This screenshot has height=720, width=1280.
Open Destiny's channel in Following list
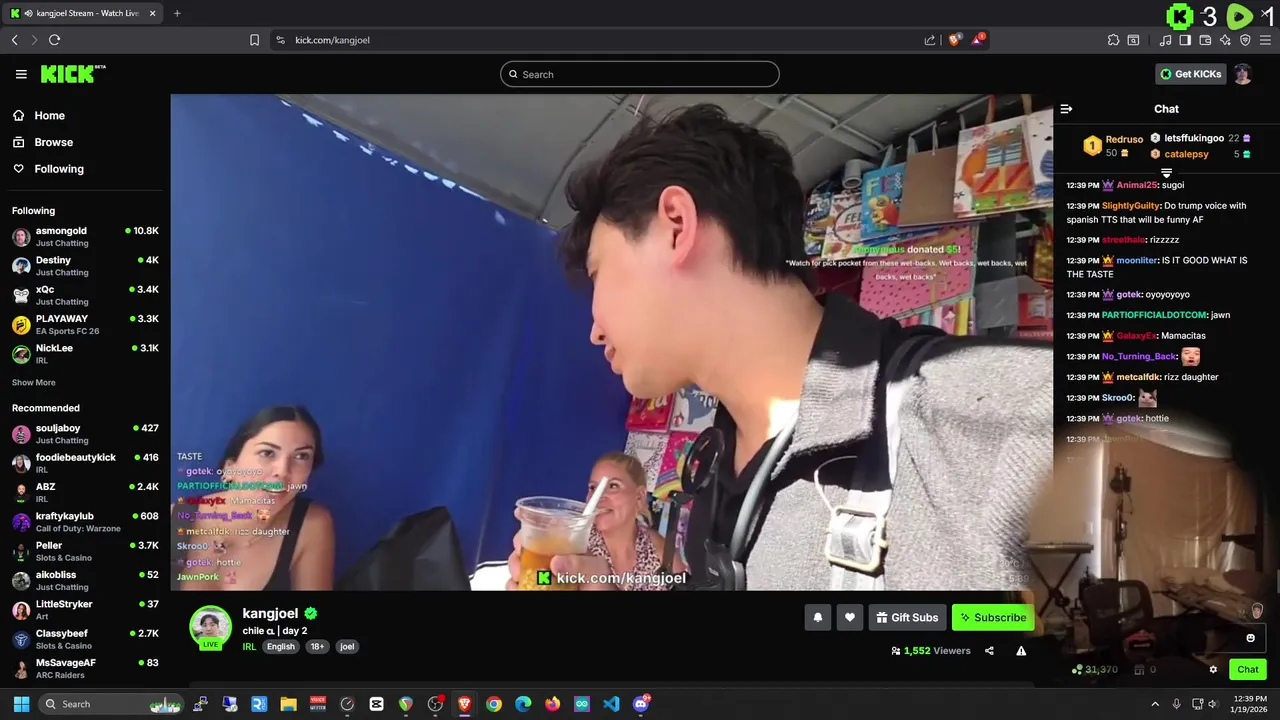click(85, 265)
